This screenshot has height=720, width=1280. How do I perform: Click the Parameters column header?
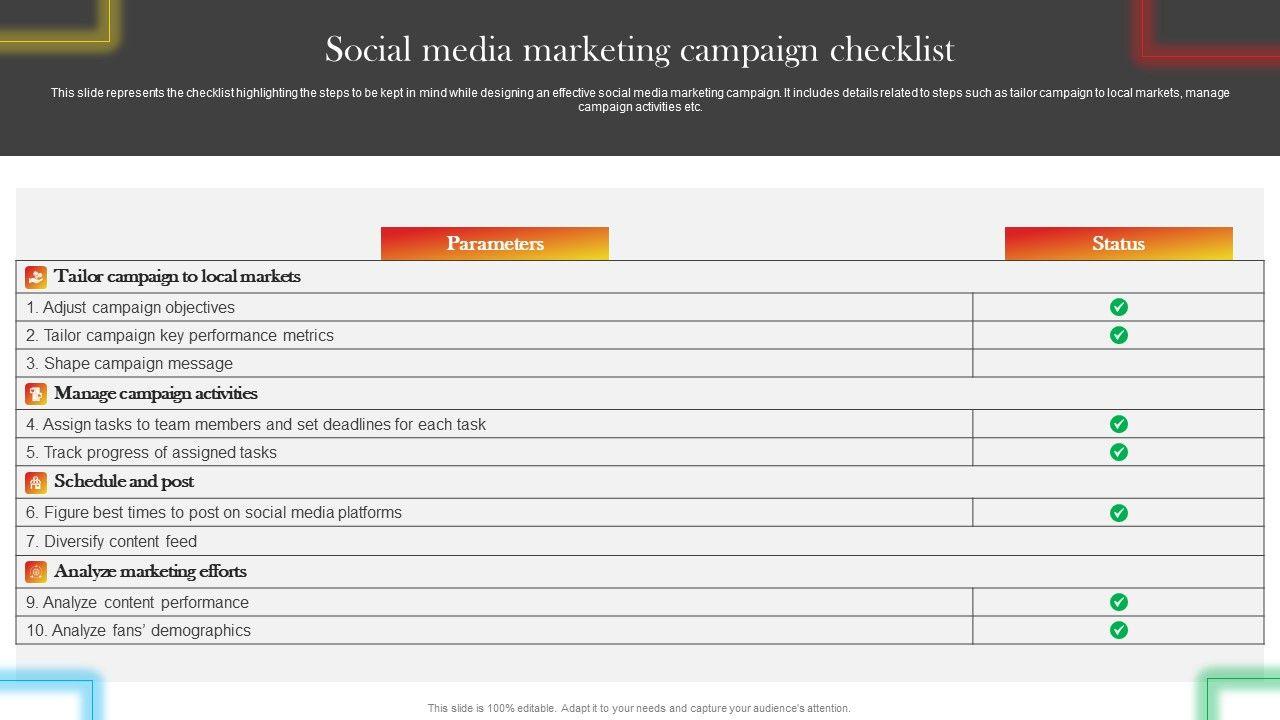click(x=495, y=244)
